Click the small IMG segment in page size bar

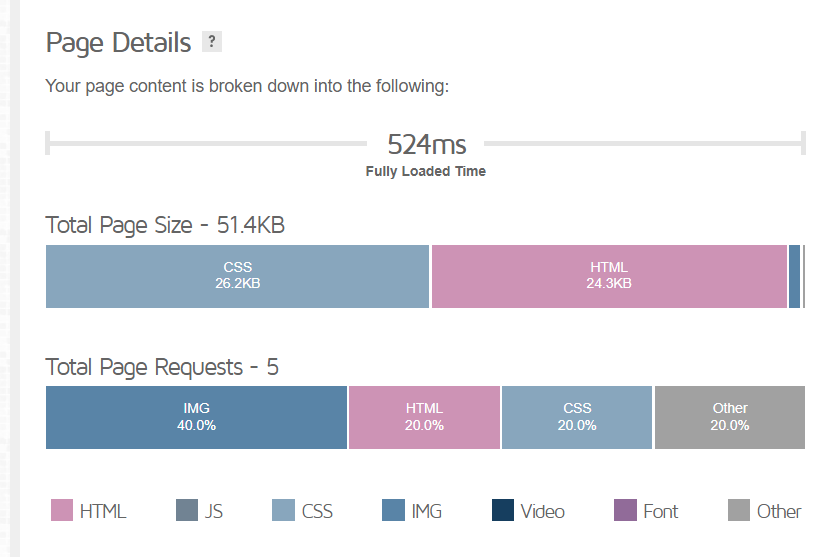(795, 276)
